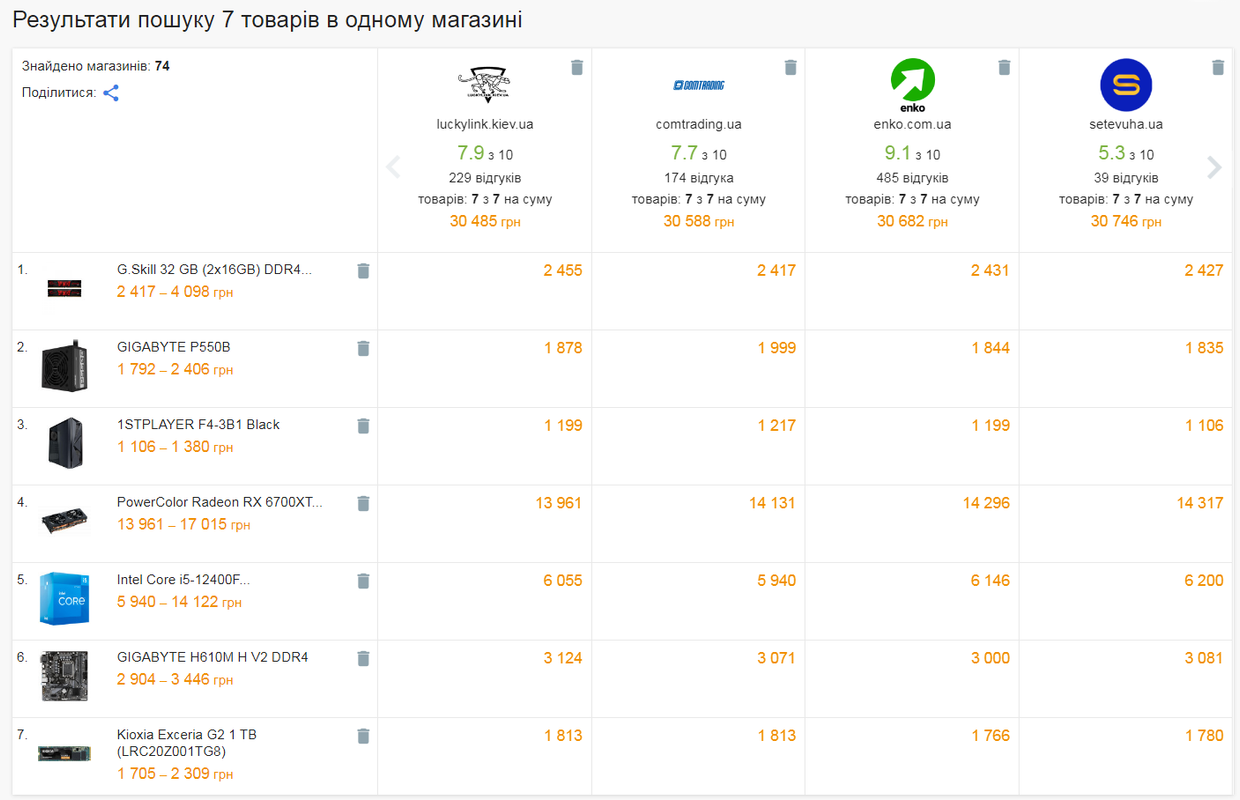The height and width of the screenshot is (800, 1240).
Task: Delete PowerColor Radeon RX 6700XT product row
Action: pos(363,503)
